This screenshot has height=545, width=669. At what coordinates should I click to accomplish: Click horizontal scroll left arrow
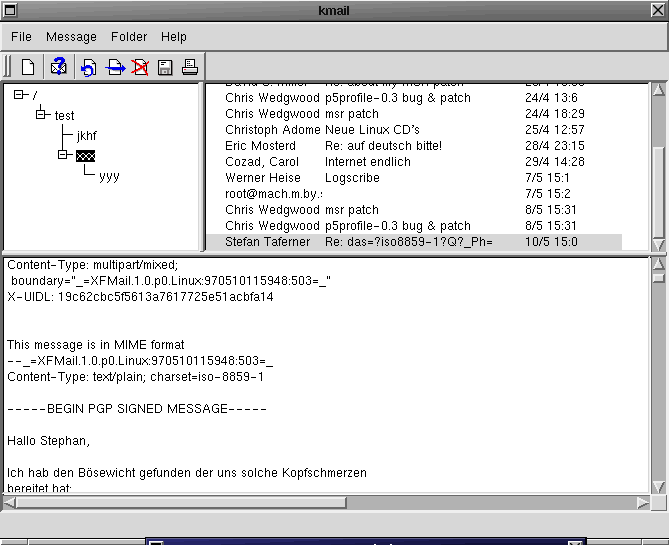pyautogui.click(x=9, y=503)
